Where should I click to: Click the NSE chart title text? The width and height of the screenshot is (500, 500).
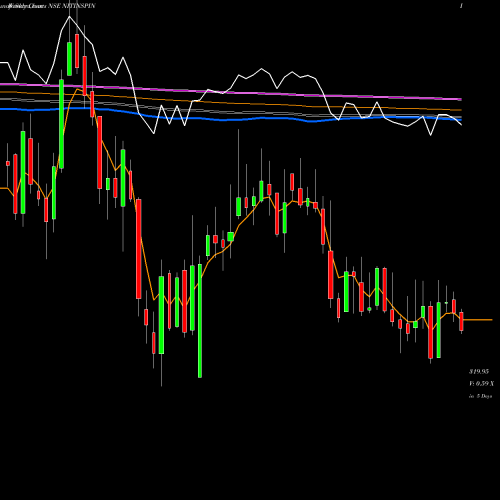click(48, 6)
